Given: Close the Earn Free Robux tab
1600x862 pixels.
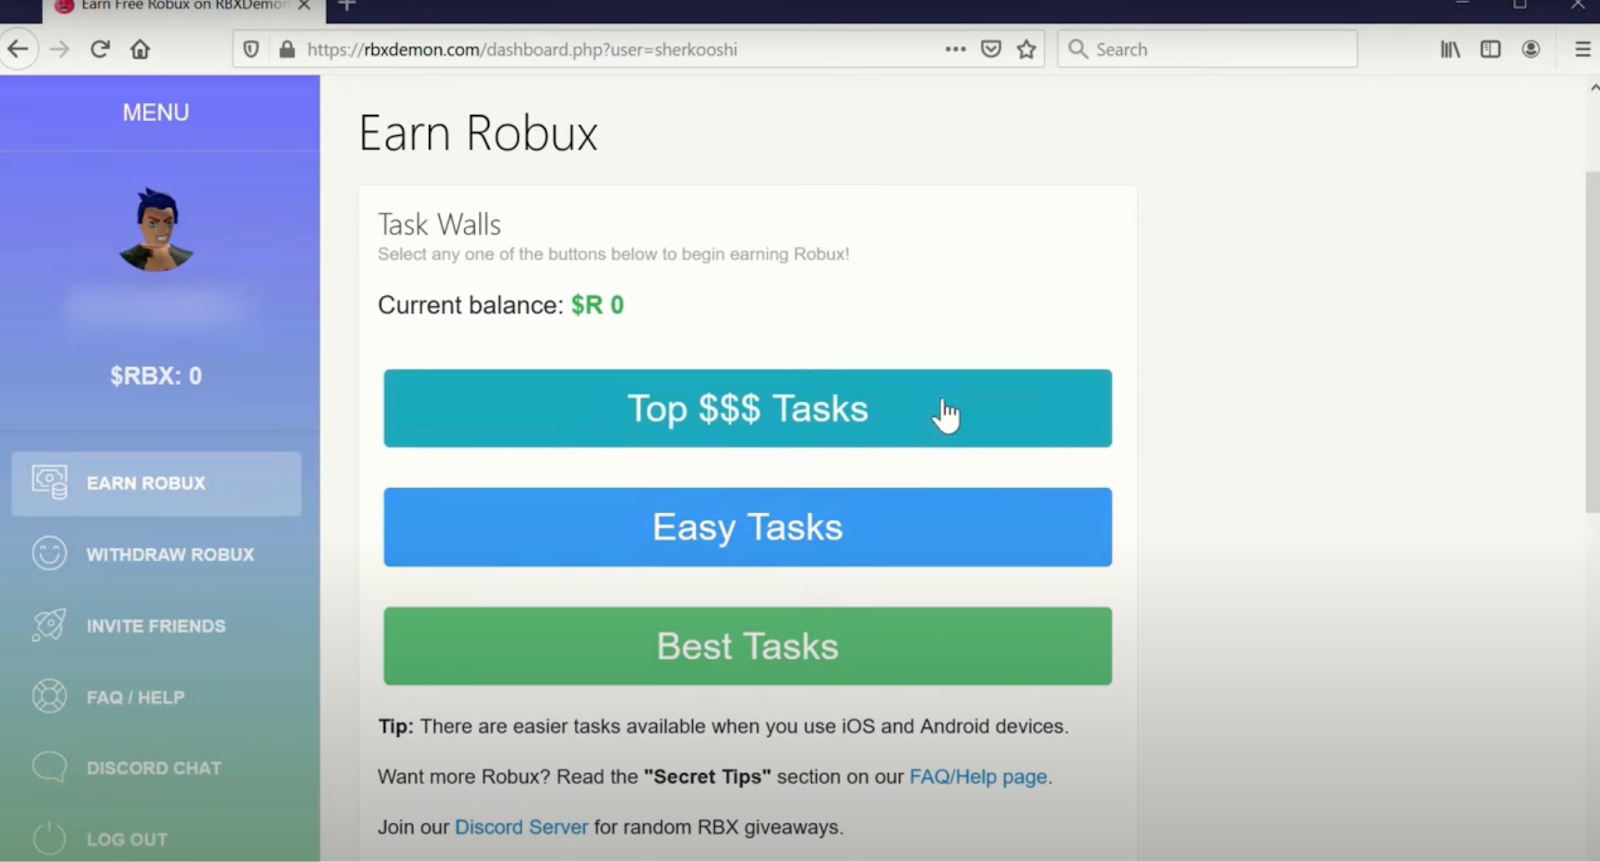Looking at the screenshot, I should pyautogui.click(x=304, y=5).
